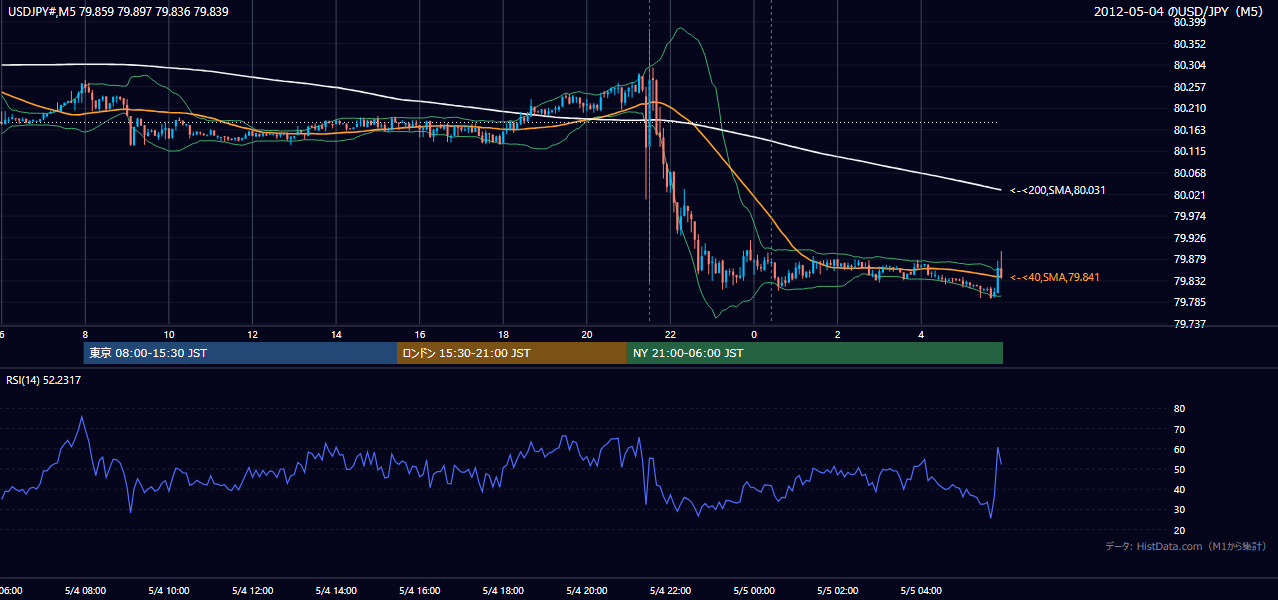Click the 5/4 12:00 time label
The width and height of the screenshot is (1278, 600).
[x=252, y=591]
